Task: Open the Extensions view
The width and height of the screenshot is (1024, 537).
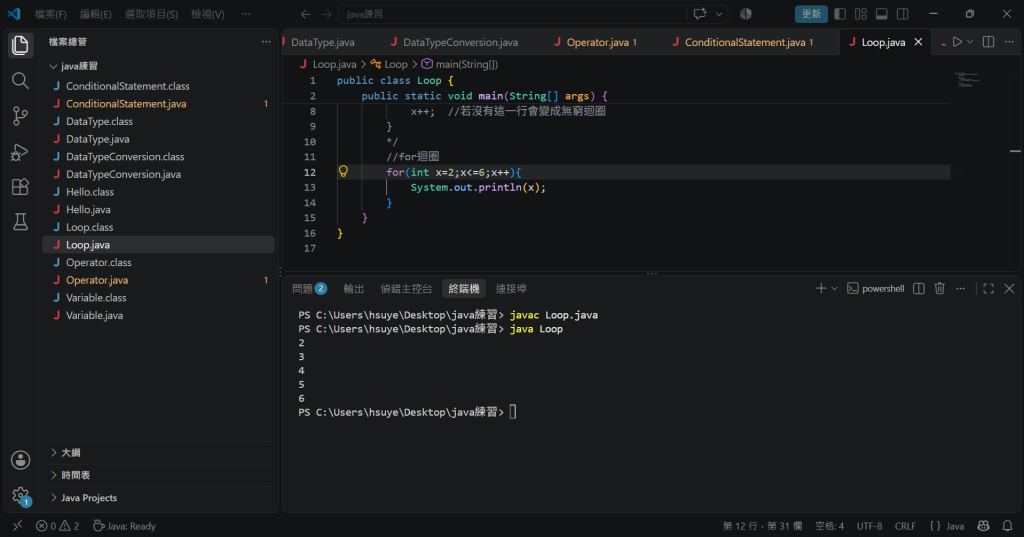Action: coord(20,187)
